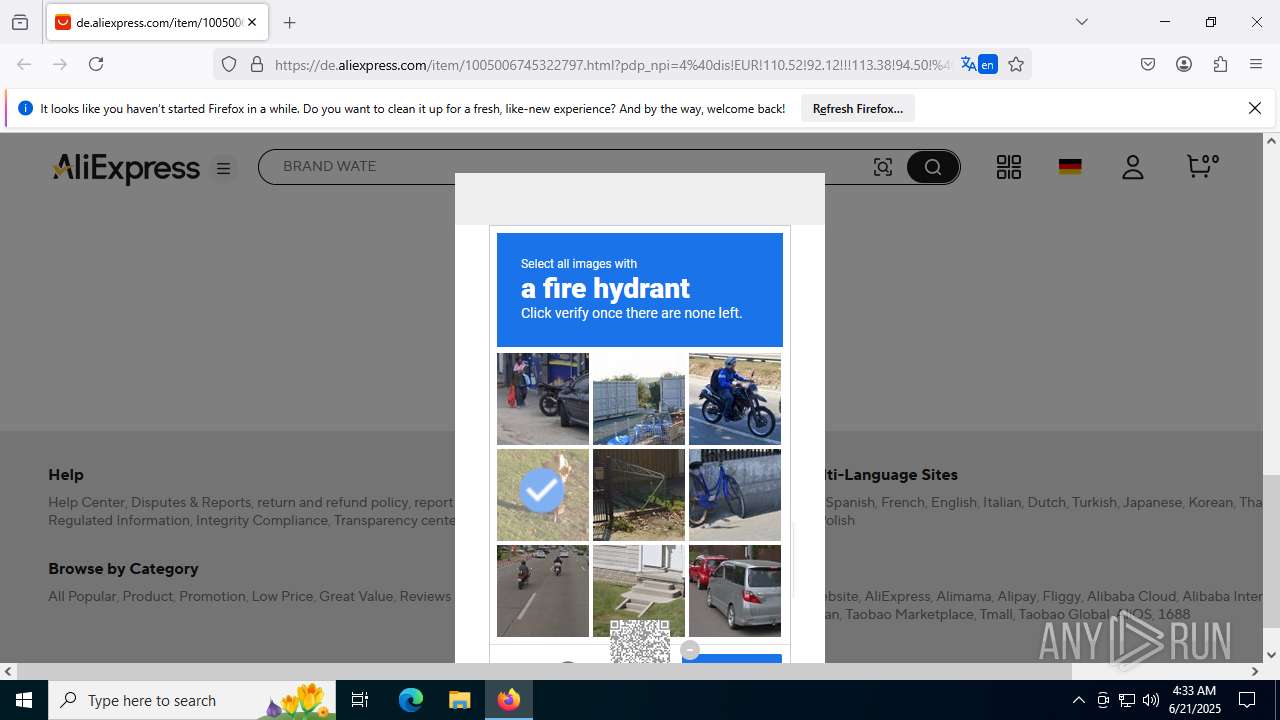Open return and refund policy link
The width and height of the screenshot is (1280, 720).
click(333, 502)
